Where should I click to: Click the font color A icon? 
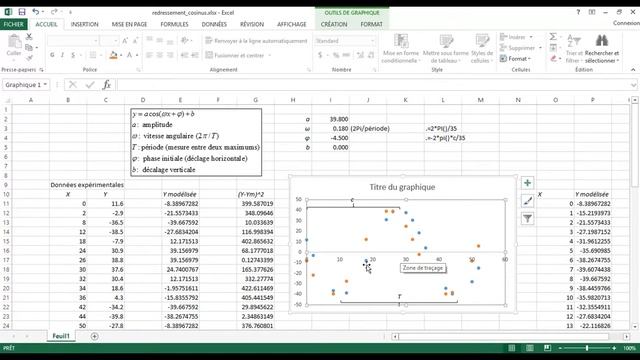(x=129, y=55)
